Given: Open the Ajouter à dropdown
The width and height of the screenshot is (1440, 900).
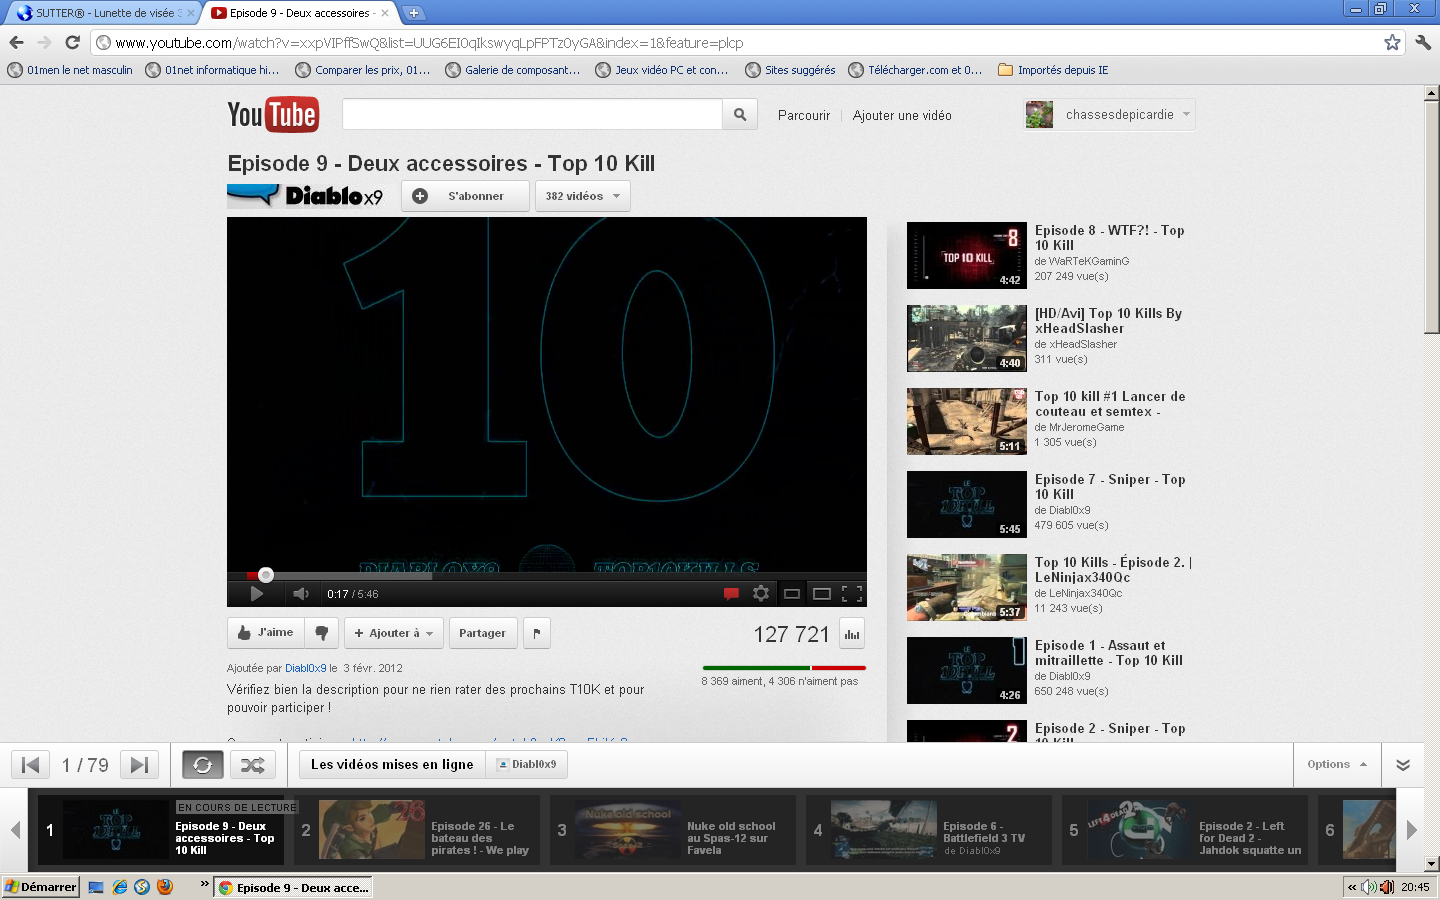Looking at the screenshot, I should point(394,633).
